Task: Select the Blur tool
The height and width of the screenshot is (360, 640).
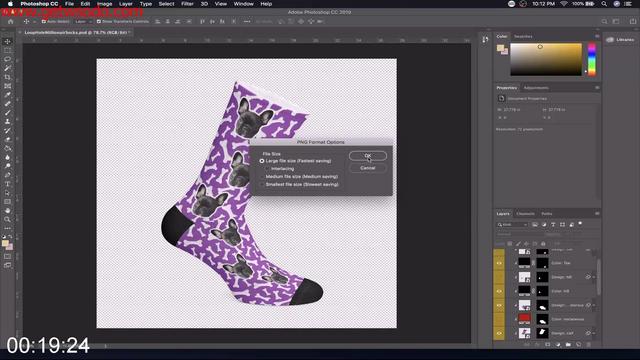Action: point(7,157)
